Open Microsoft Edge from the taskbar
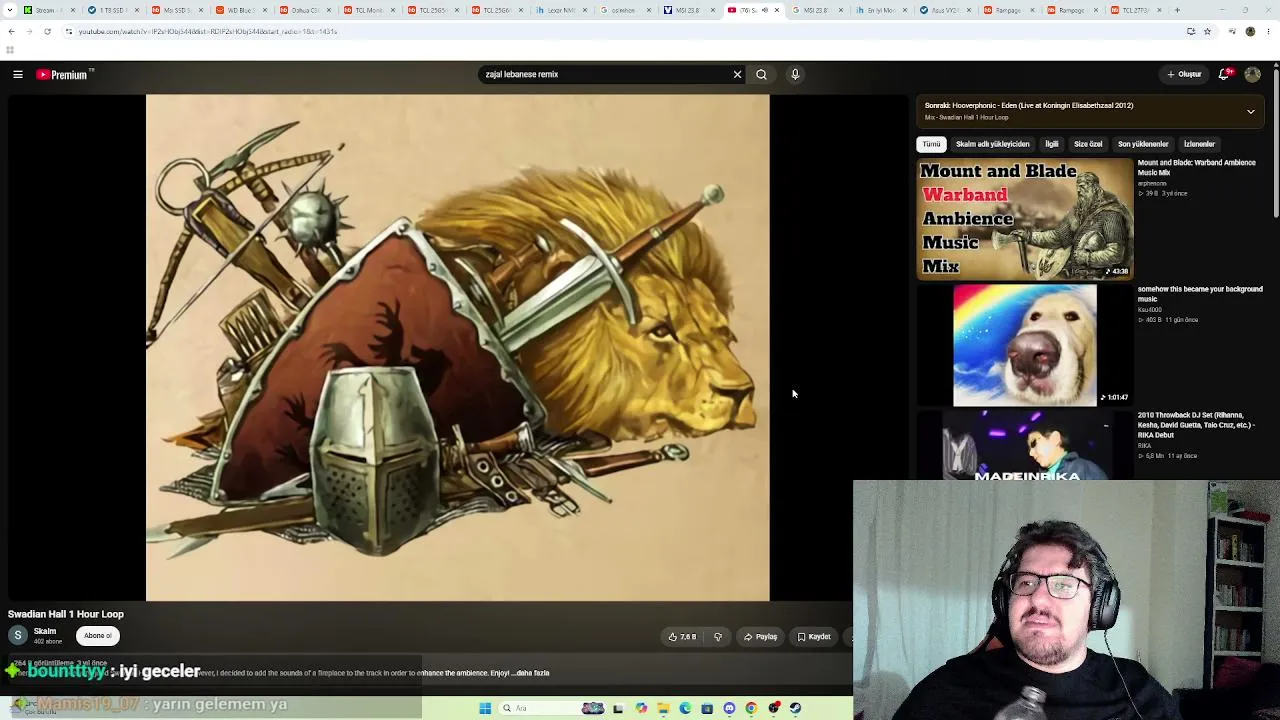1280x720 pixels. 685,708
